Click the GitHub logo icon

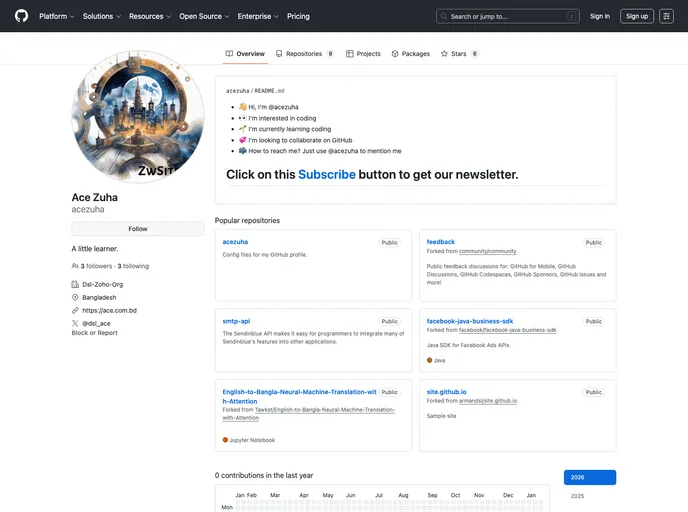click(x=21, y=16)
